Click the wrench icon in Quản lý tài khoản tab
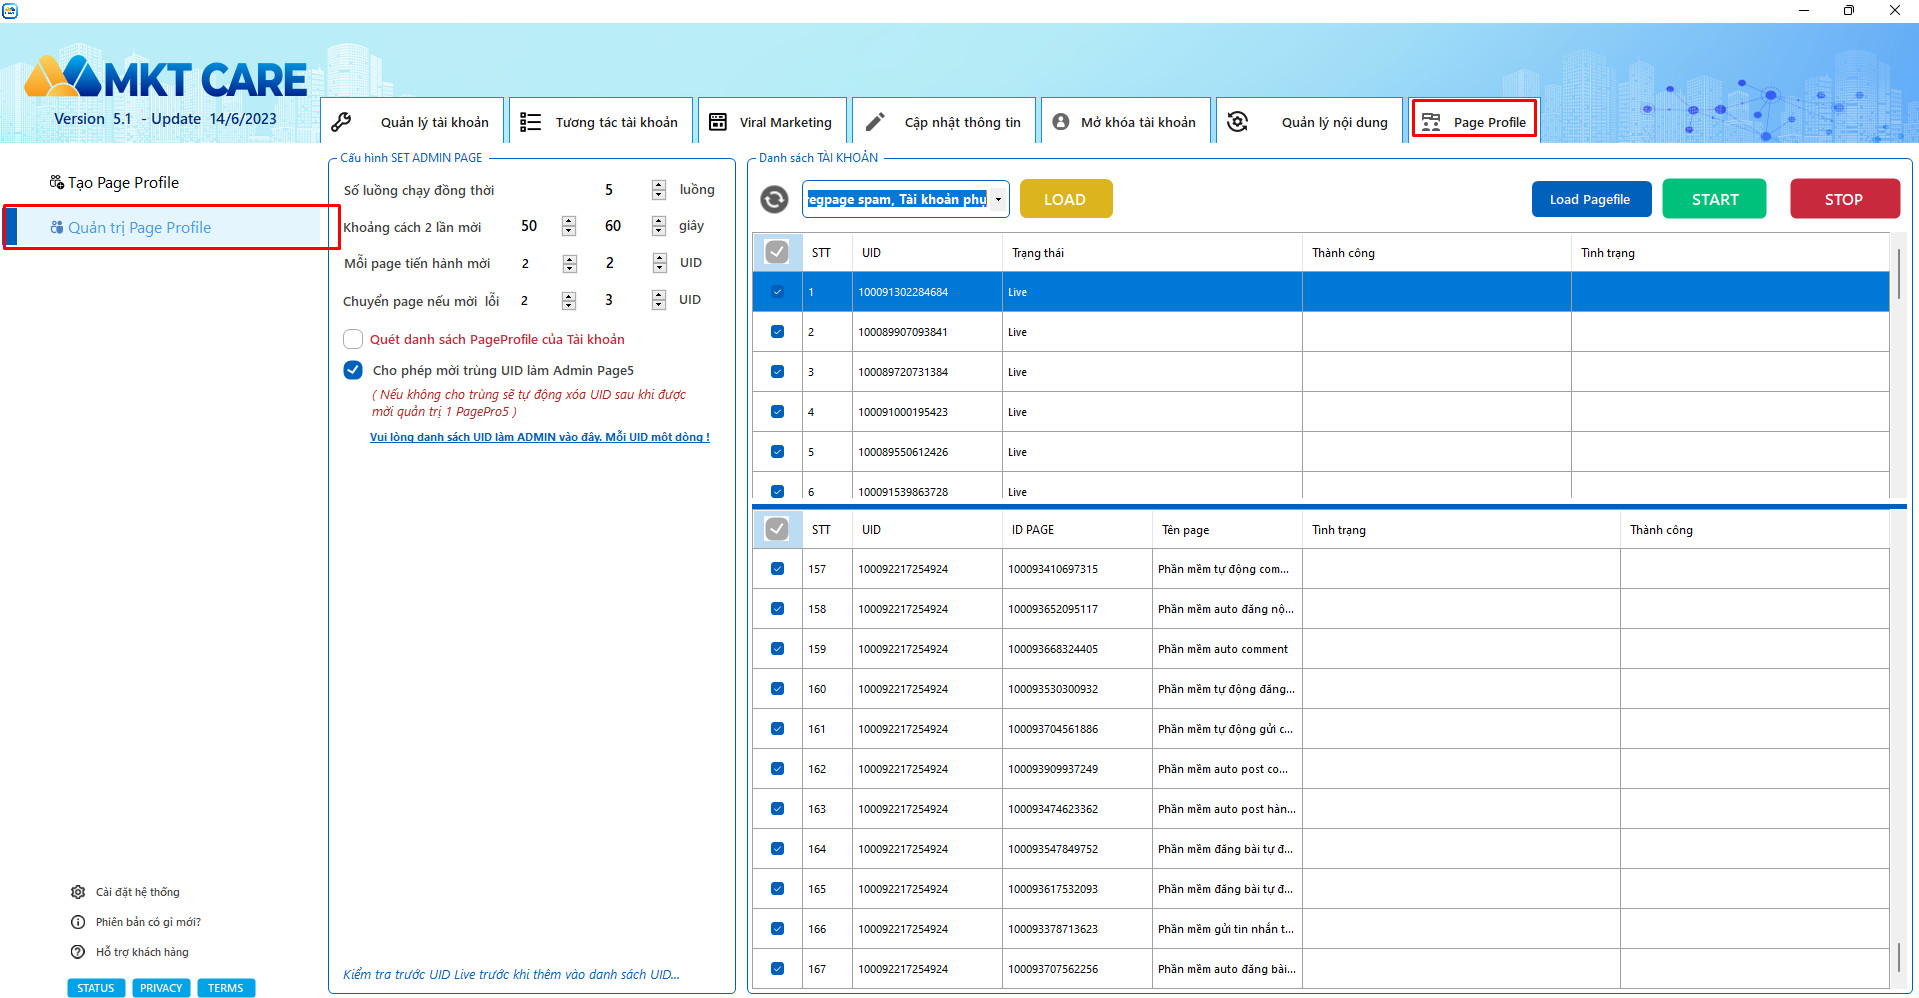 (341, 122)
